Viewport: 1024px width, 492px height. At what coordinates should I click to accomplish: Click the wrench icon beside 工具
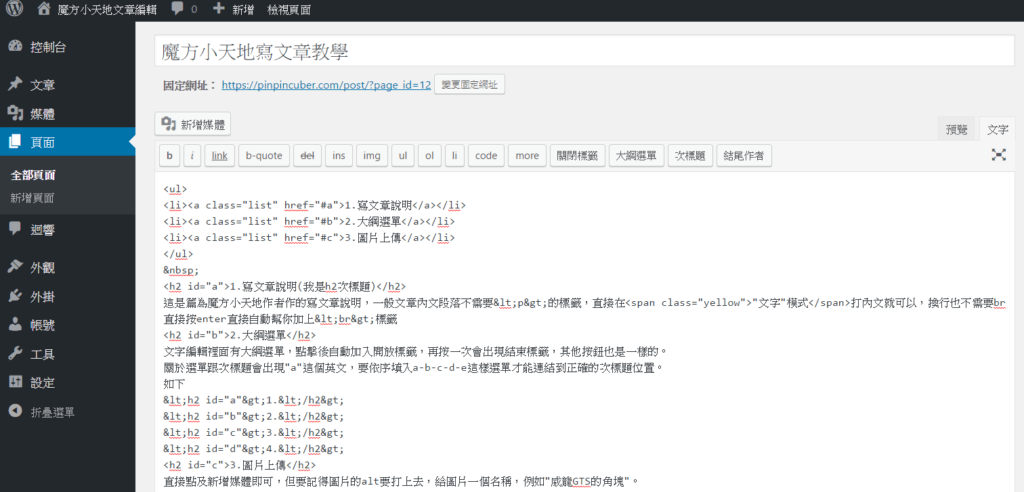tap(15, 354)
